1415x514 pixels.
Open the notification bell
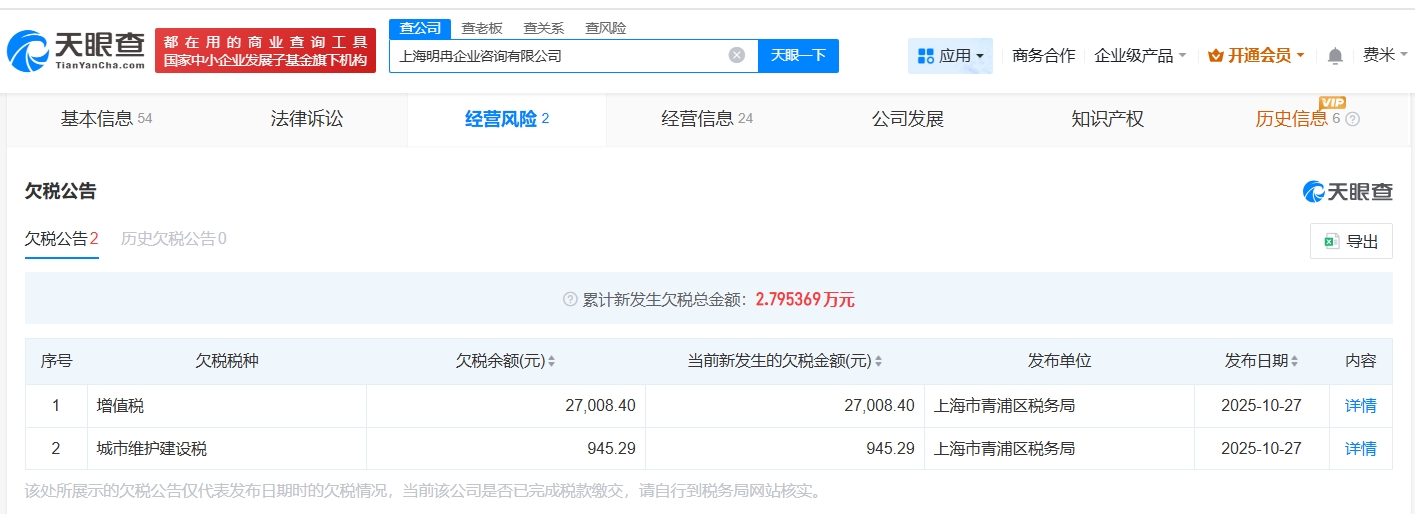[1335, 56]
